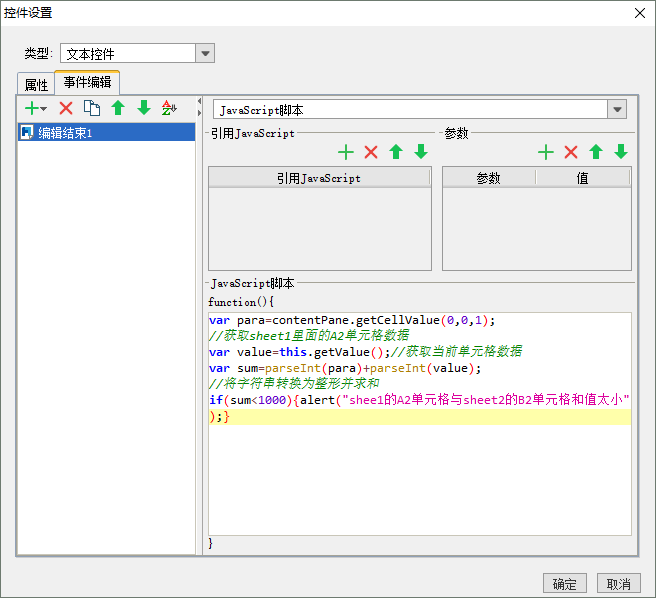Open the 类型 文本控件 dropdown arrow

205,53
